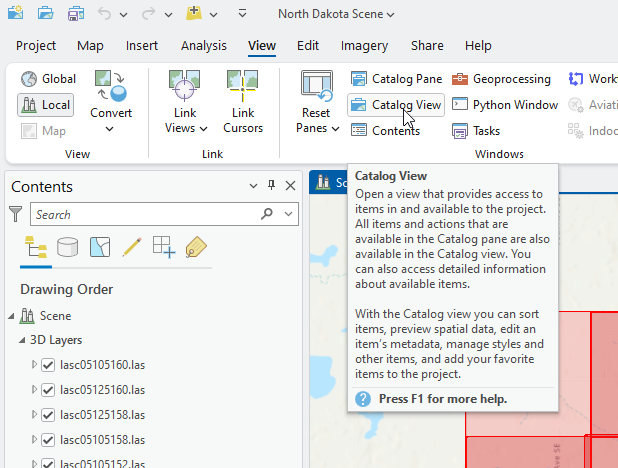Uncheck lasc05105152.las layer visibility
This screenshot has height=468, width=618.
pos(48,463)
